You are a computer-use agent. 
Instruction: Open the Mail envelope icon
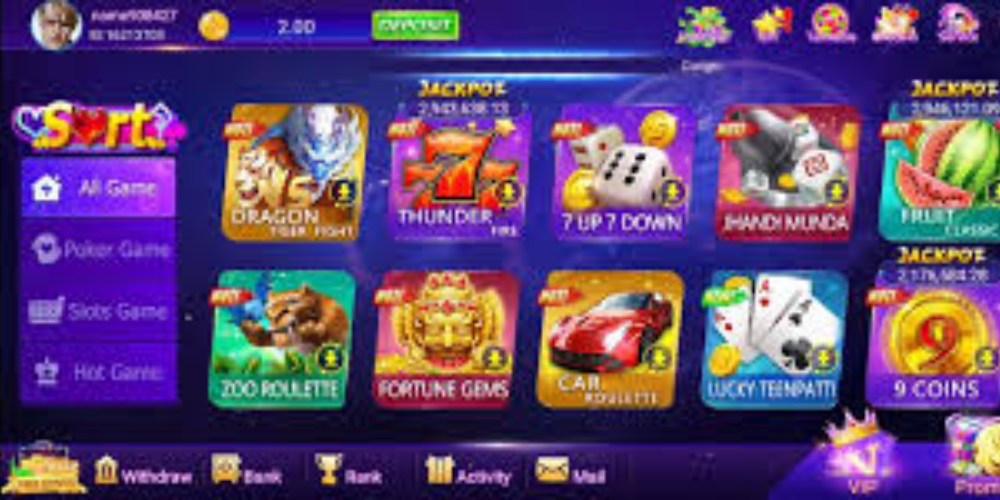click(552, 469)
